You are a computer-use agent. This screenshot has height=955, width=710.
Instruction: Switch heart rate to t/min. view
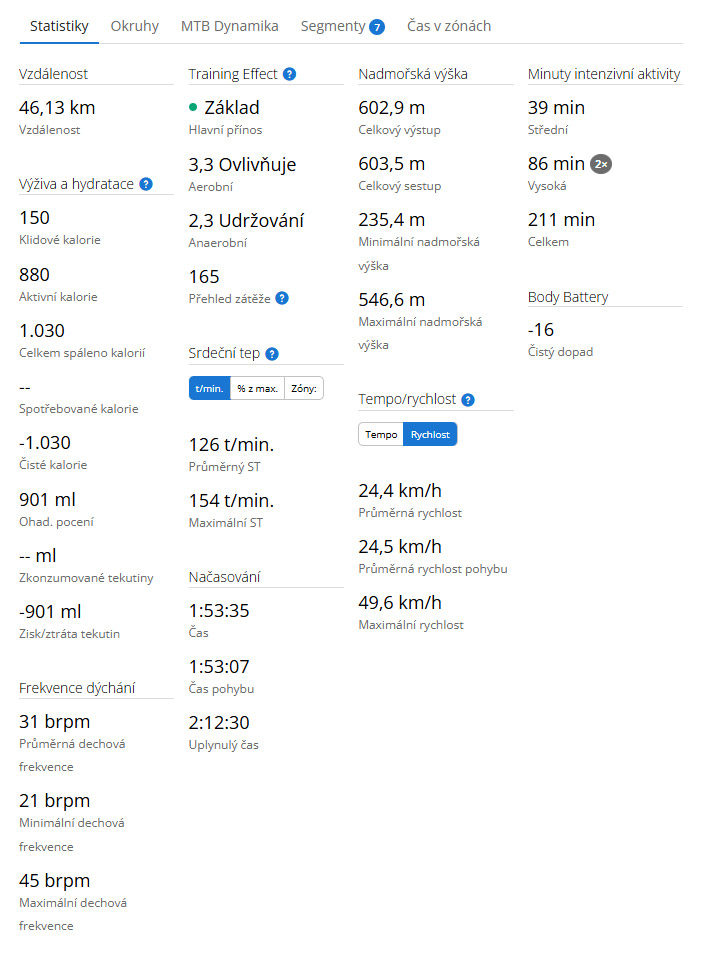[x=209, y=389]
